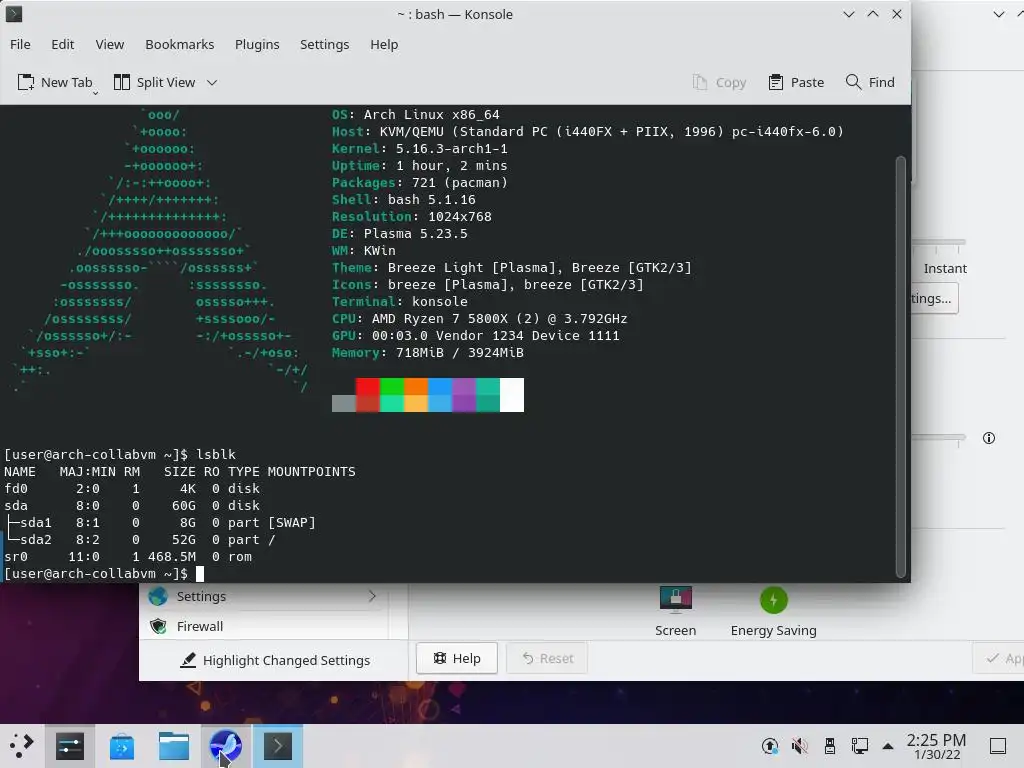Click the removable devices tray icon
The image size is (1024, 768).
point(829,746)
